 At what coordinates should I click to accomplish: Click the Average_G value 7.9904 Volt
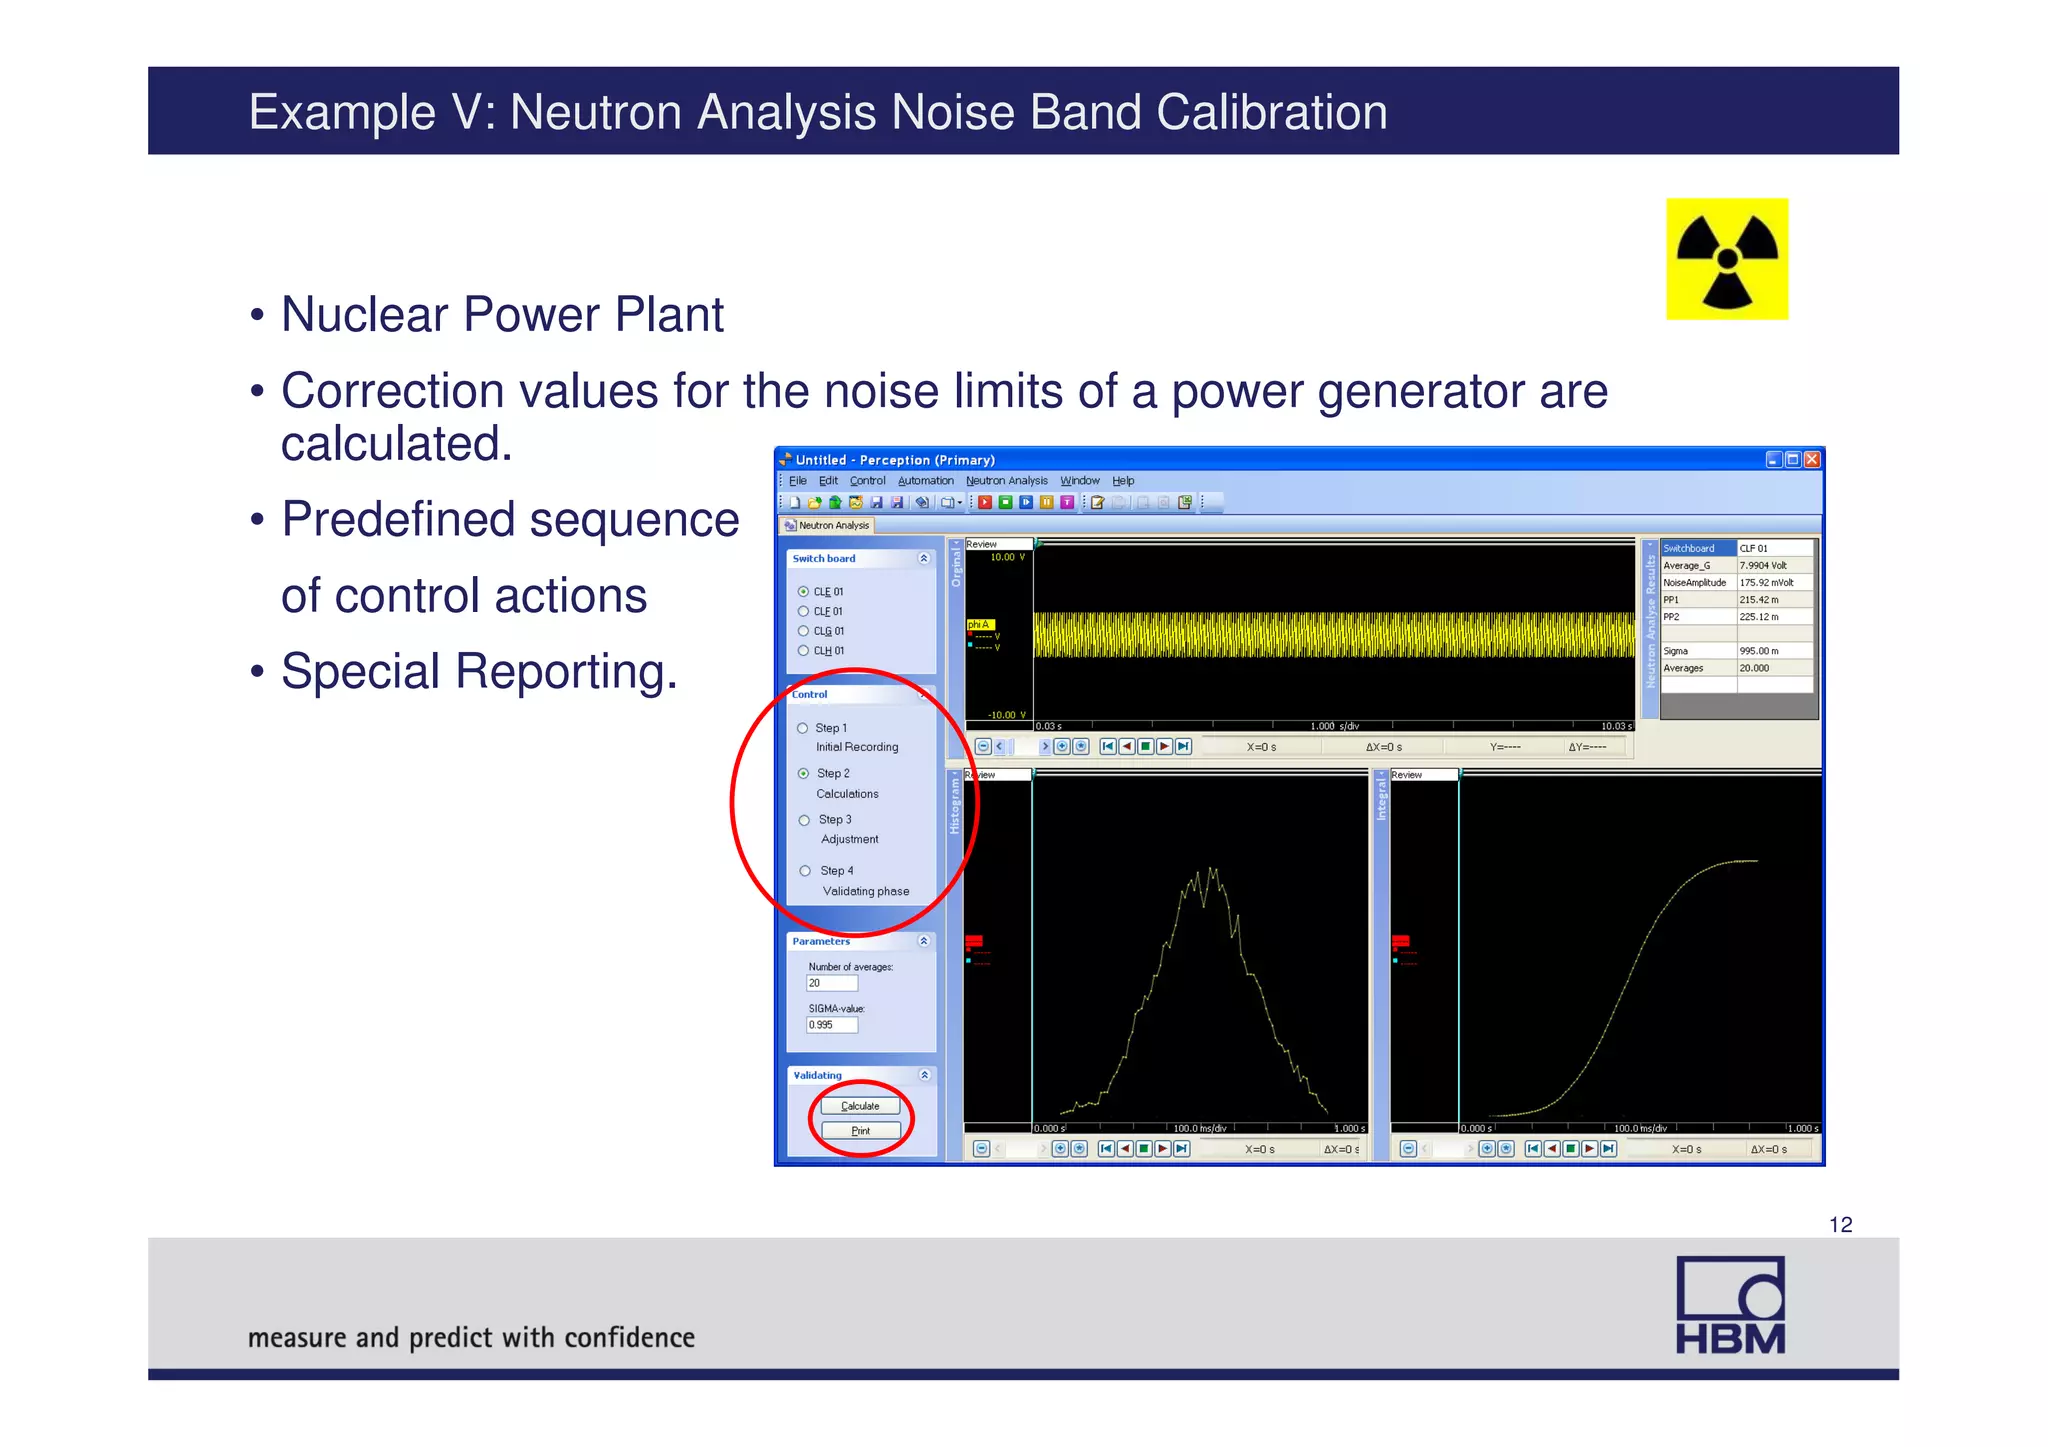pos(1775,566)
